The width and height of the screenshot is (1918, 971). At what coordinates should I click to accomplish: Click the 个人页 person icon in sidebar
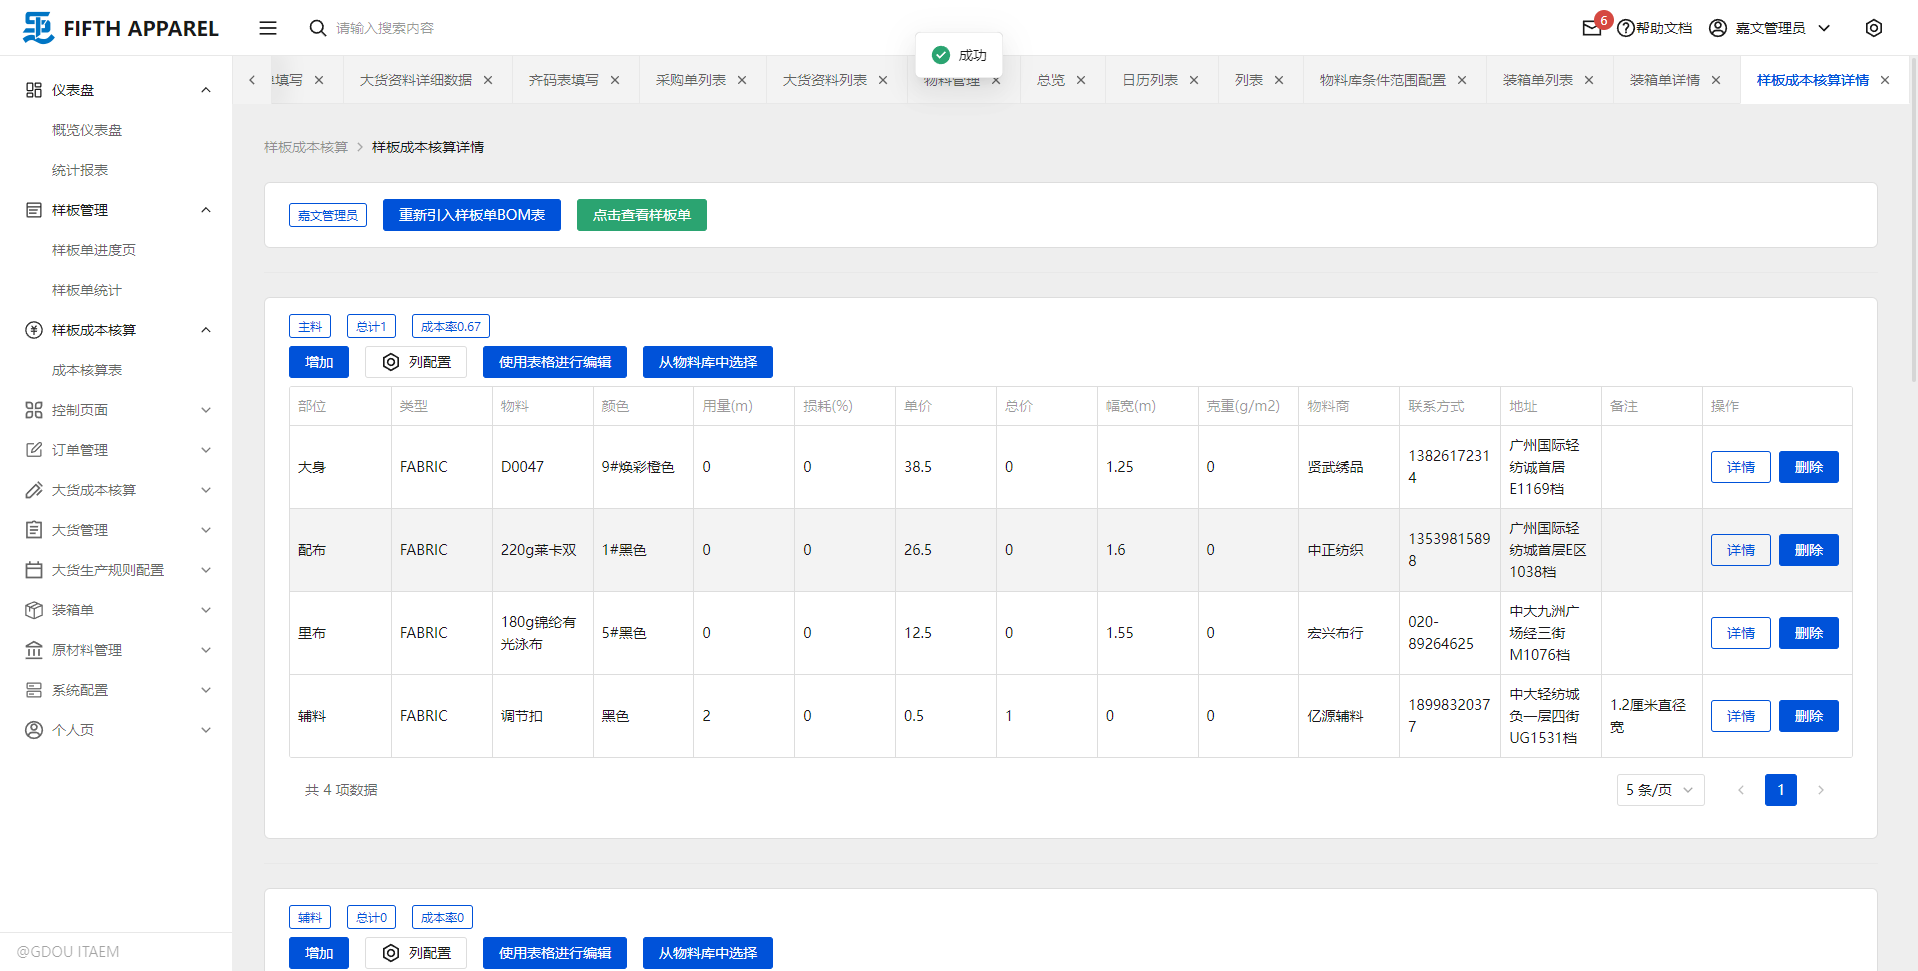pyautogui.click(x=34, y=730)
